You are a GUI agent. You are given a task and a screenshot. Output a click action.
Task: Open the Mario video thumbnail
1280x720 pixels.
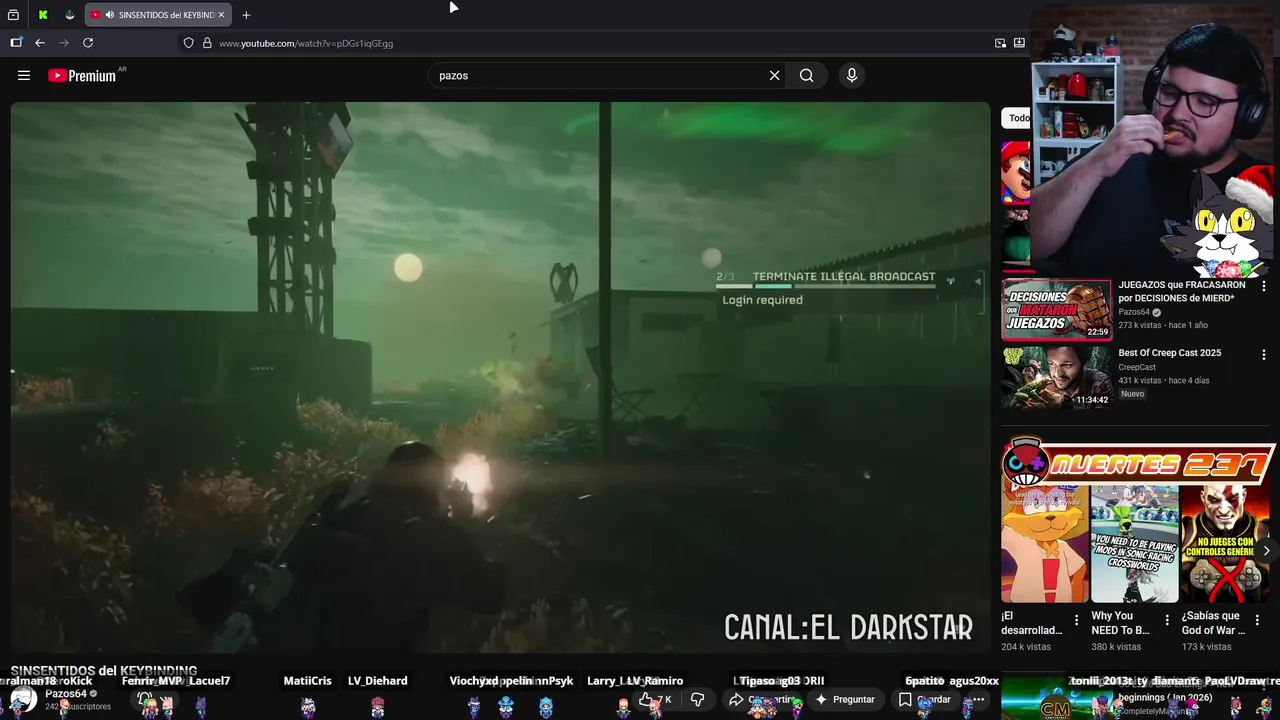click(x=1016, y=172)
